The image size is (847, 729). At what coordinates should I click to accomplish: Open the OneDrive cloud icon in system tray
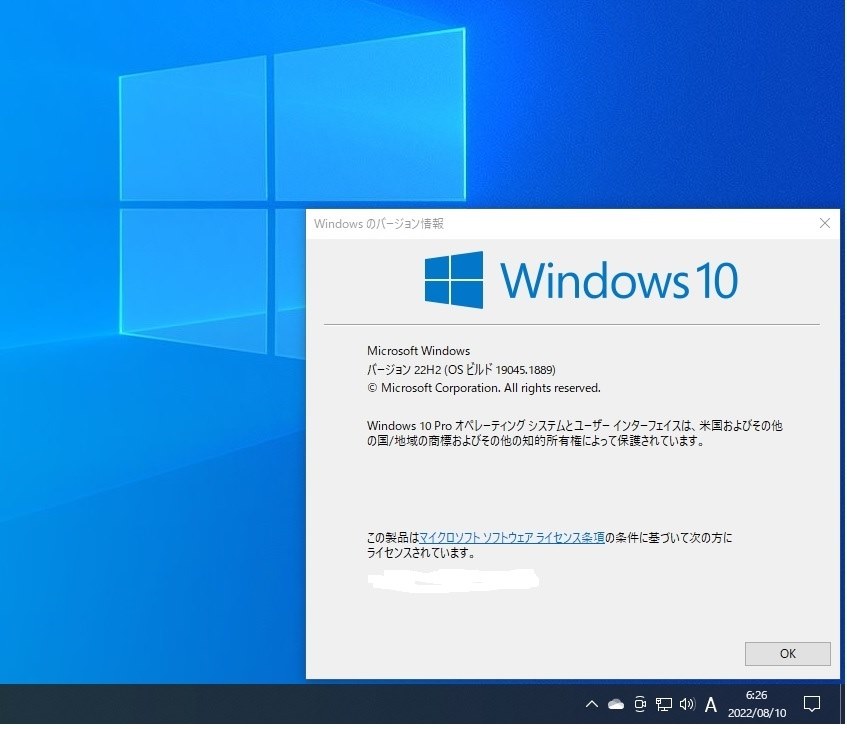(614, 704)
